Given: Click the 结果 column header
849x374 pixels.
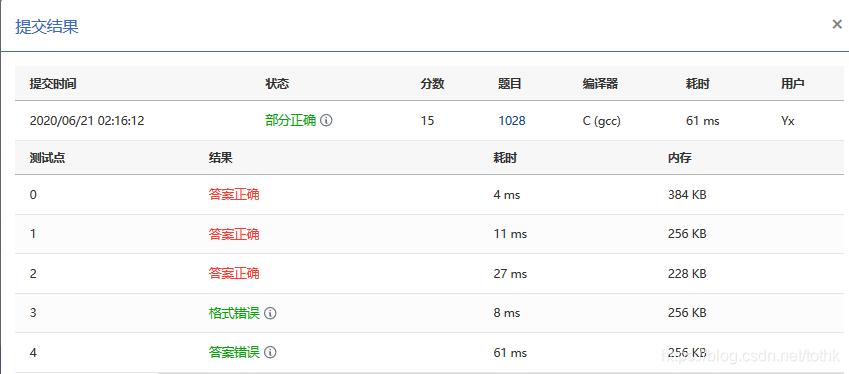Looking at the screenshot, I should pyautogui.click(x=220, y=158).
